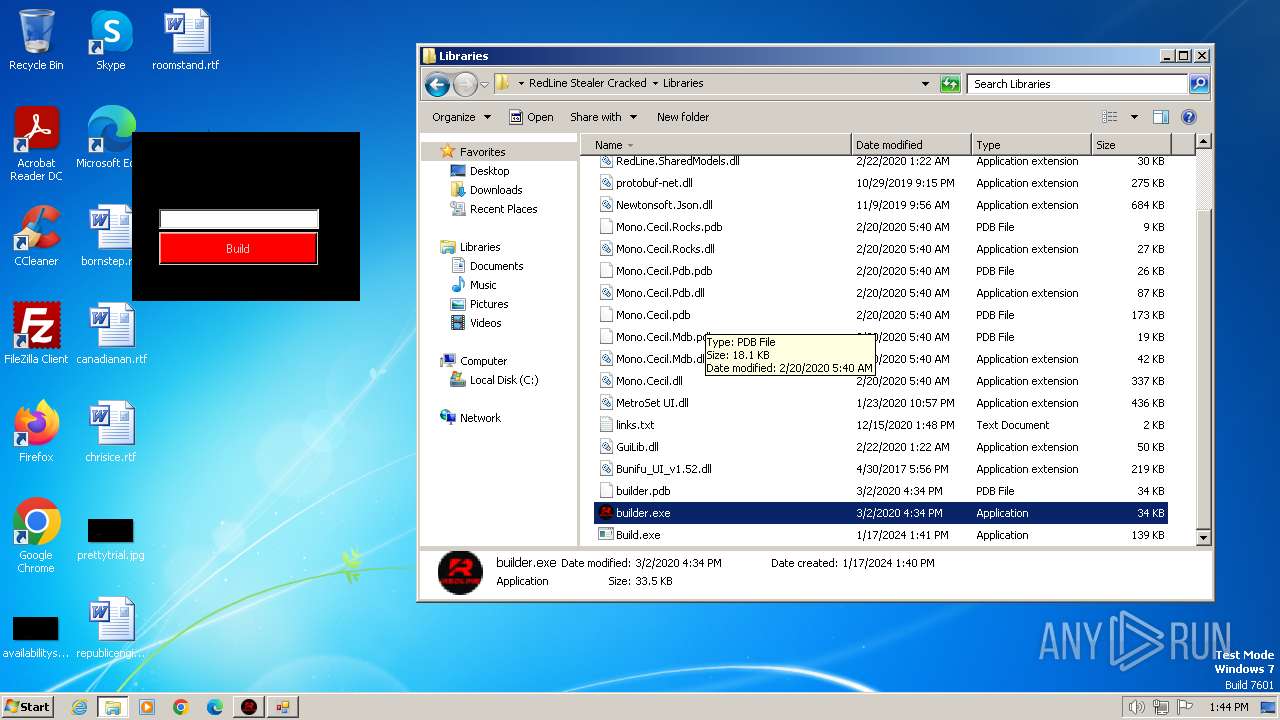Open Internet Explorer from the taskbar
Viewport: 1280px width, 720px height.
(79, 707)
